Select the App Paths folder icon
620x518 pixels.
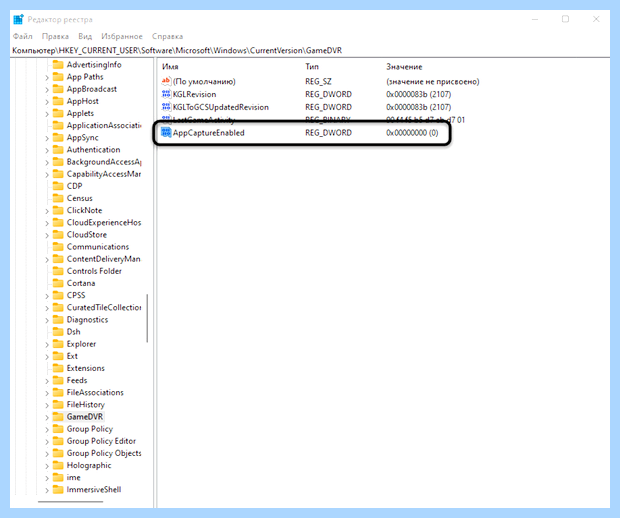tap(58, 77)
